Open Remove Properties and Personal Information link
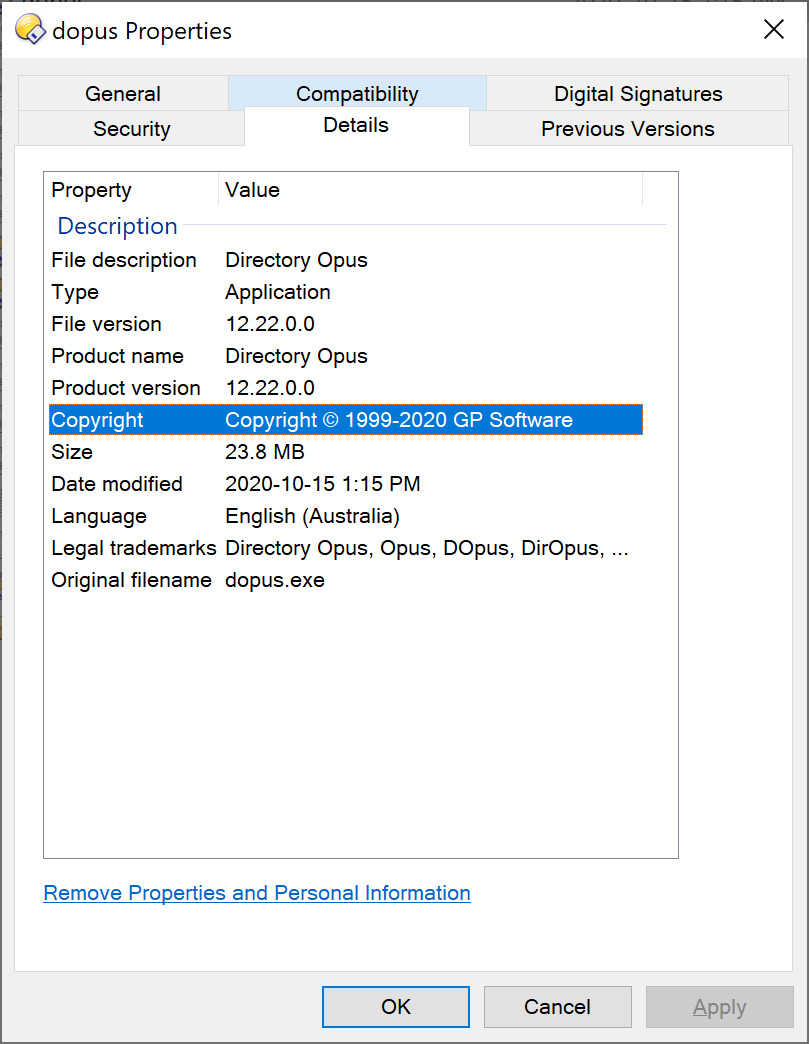The height and width of the screenshot is (1044, 809). coord(257,893)
